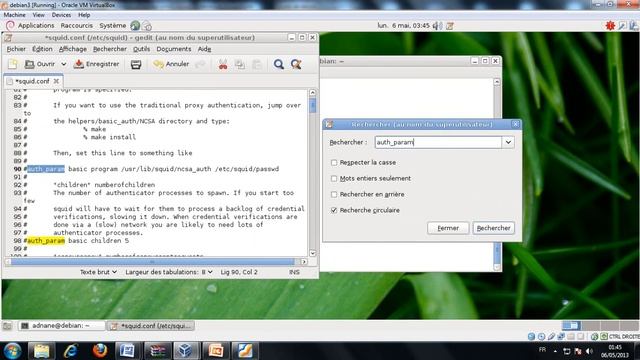Image resolution: width=640 pixels, height=360 pixels.
Task: Click the search field containing auth_param
Action: [x=438, y=142]
